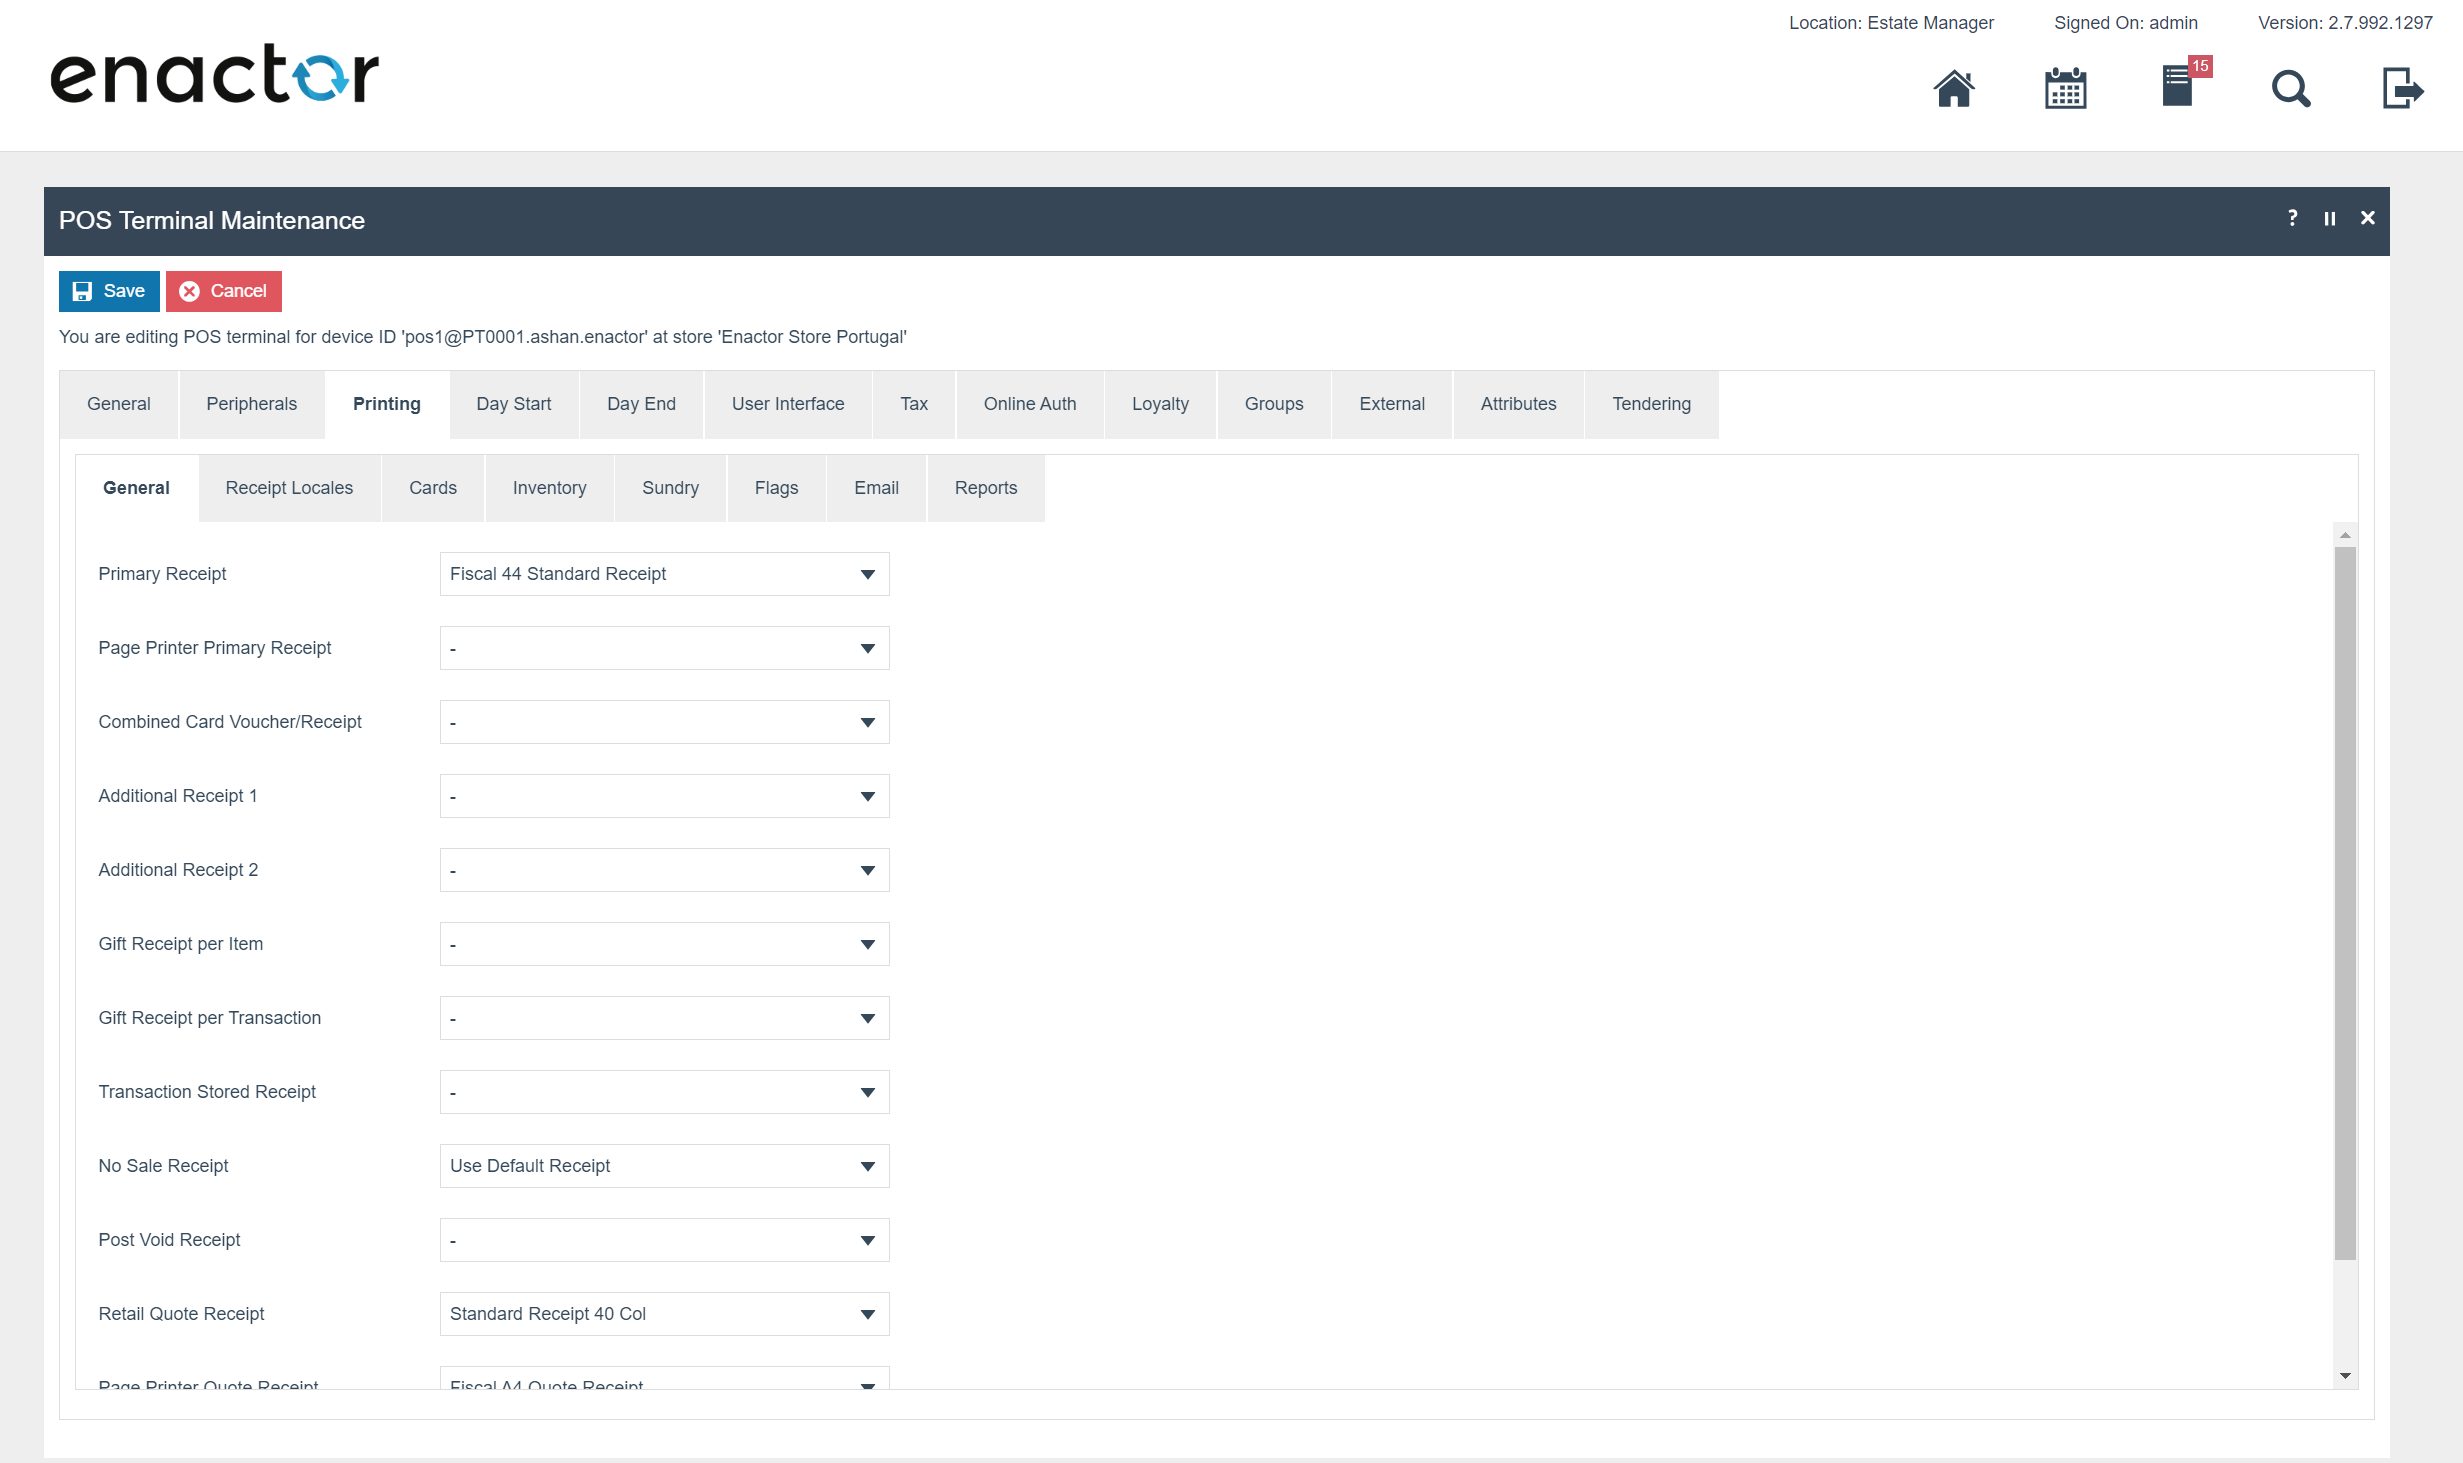Go to the Home icon
This screenshot has width=2463, height=1463.
(x=1953, y=89)
